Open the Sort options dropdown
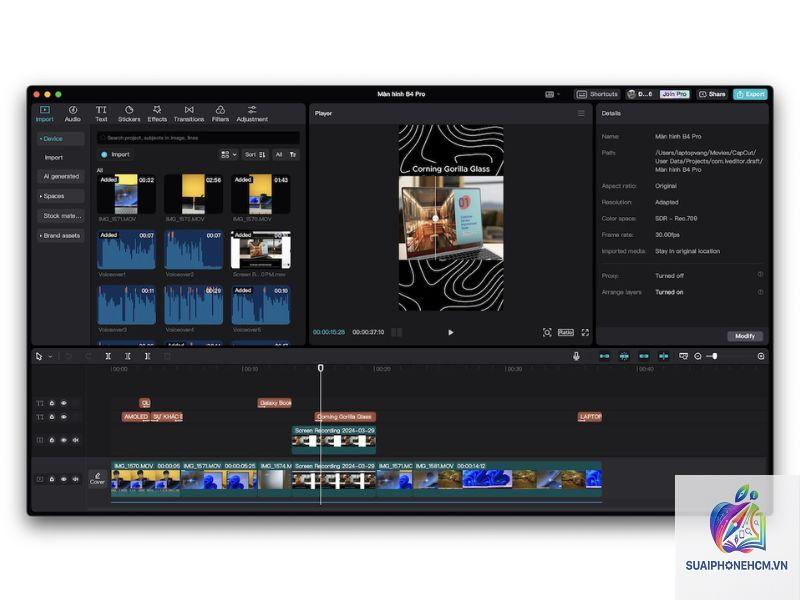The image size is (800, 600). point(255,155)
